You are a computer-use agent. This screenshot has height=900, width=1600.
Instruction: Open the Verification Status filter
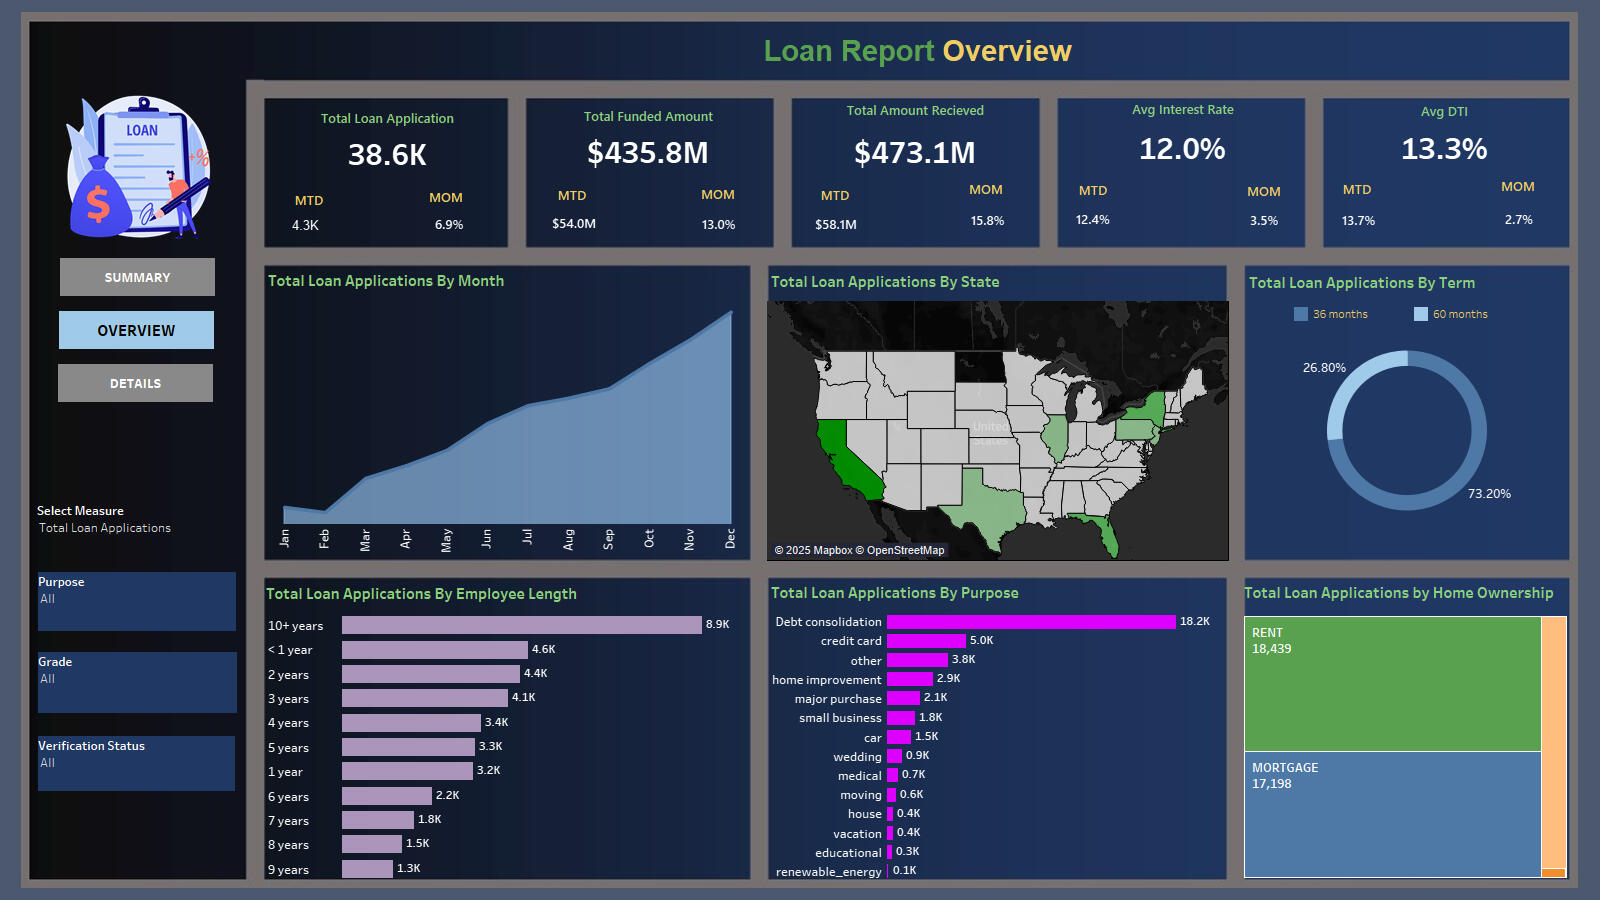[136, 763]
